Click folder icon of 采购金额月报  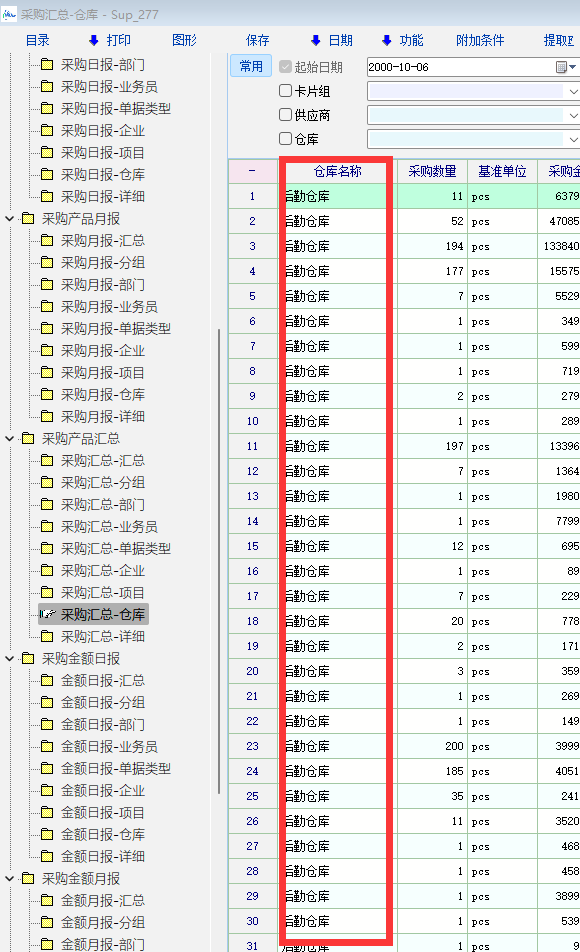pos(28,878)
